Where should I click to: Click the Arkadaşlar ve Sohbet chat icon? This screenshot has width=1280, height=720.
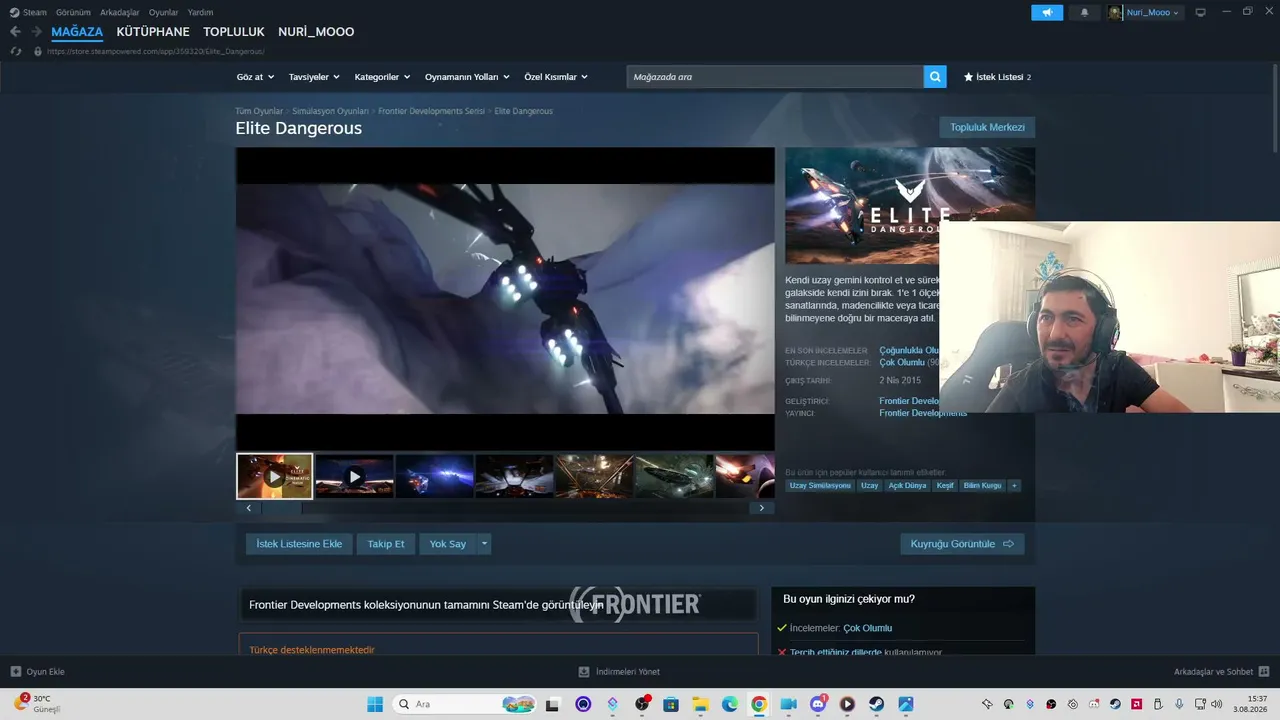[x=1264, y=672]
